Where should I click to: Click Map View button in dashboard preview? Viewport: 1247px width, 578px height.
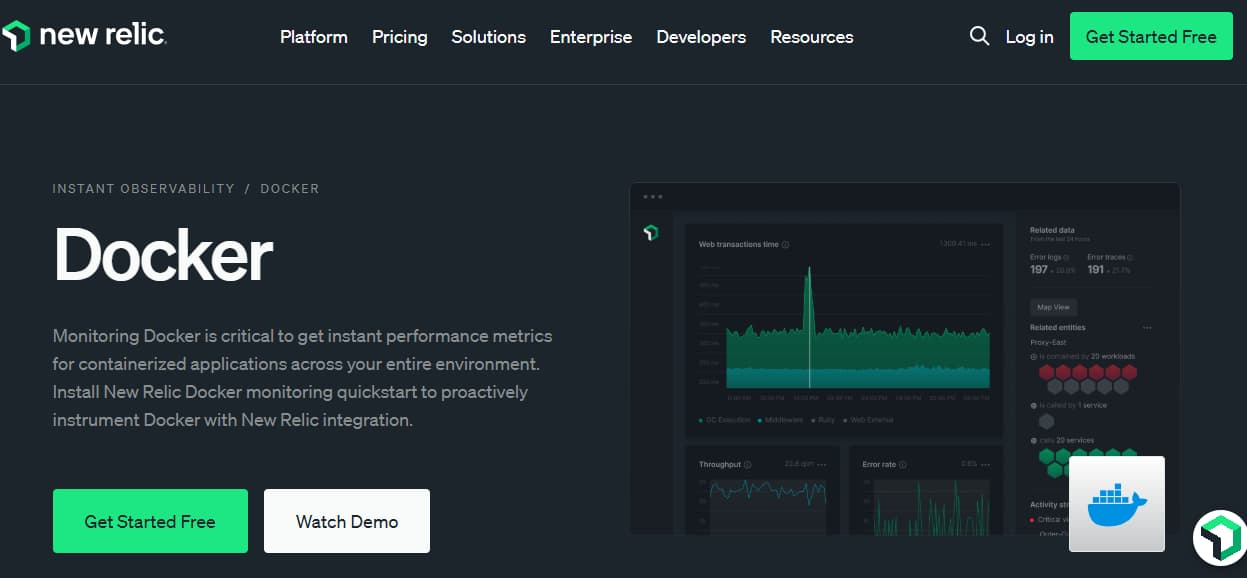click(1053, 307)
